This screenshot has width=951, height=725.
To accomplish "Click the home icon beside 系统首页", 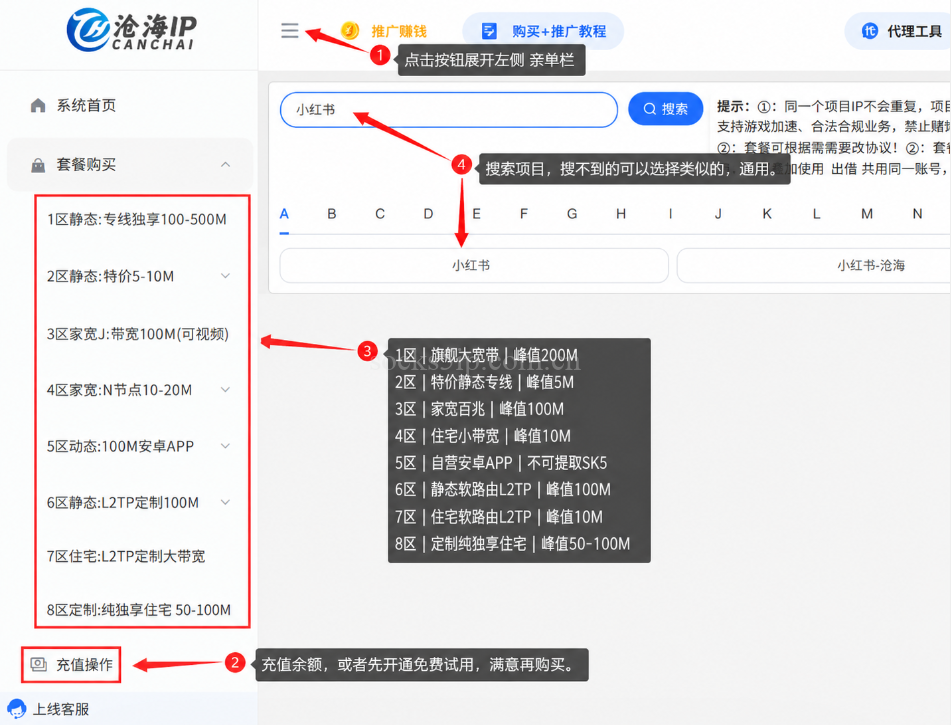I will (38, 106).
